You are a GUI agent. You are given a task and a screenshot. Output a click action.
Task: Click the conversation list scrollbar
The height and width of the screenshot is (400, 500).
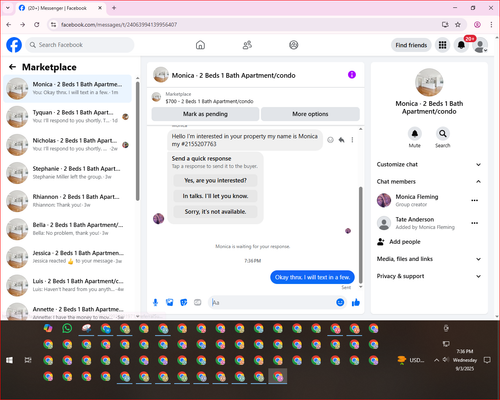pos(138,141)
